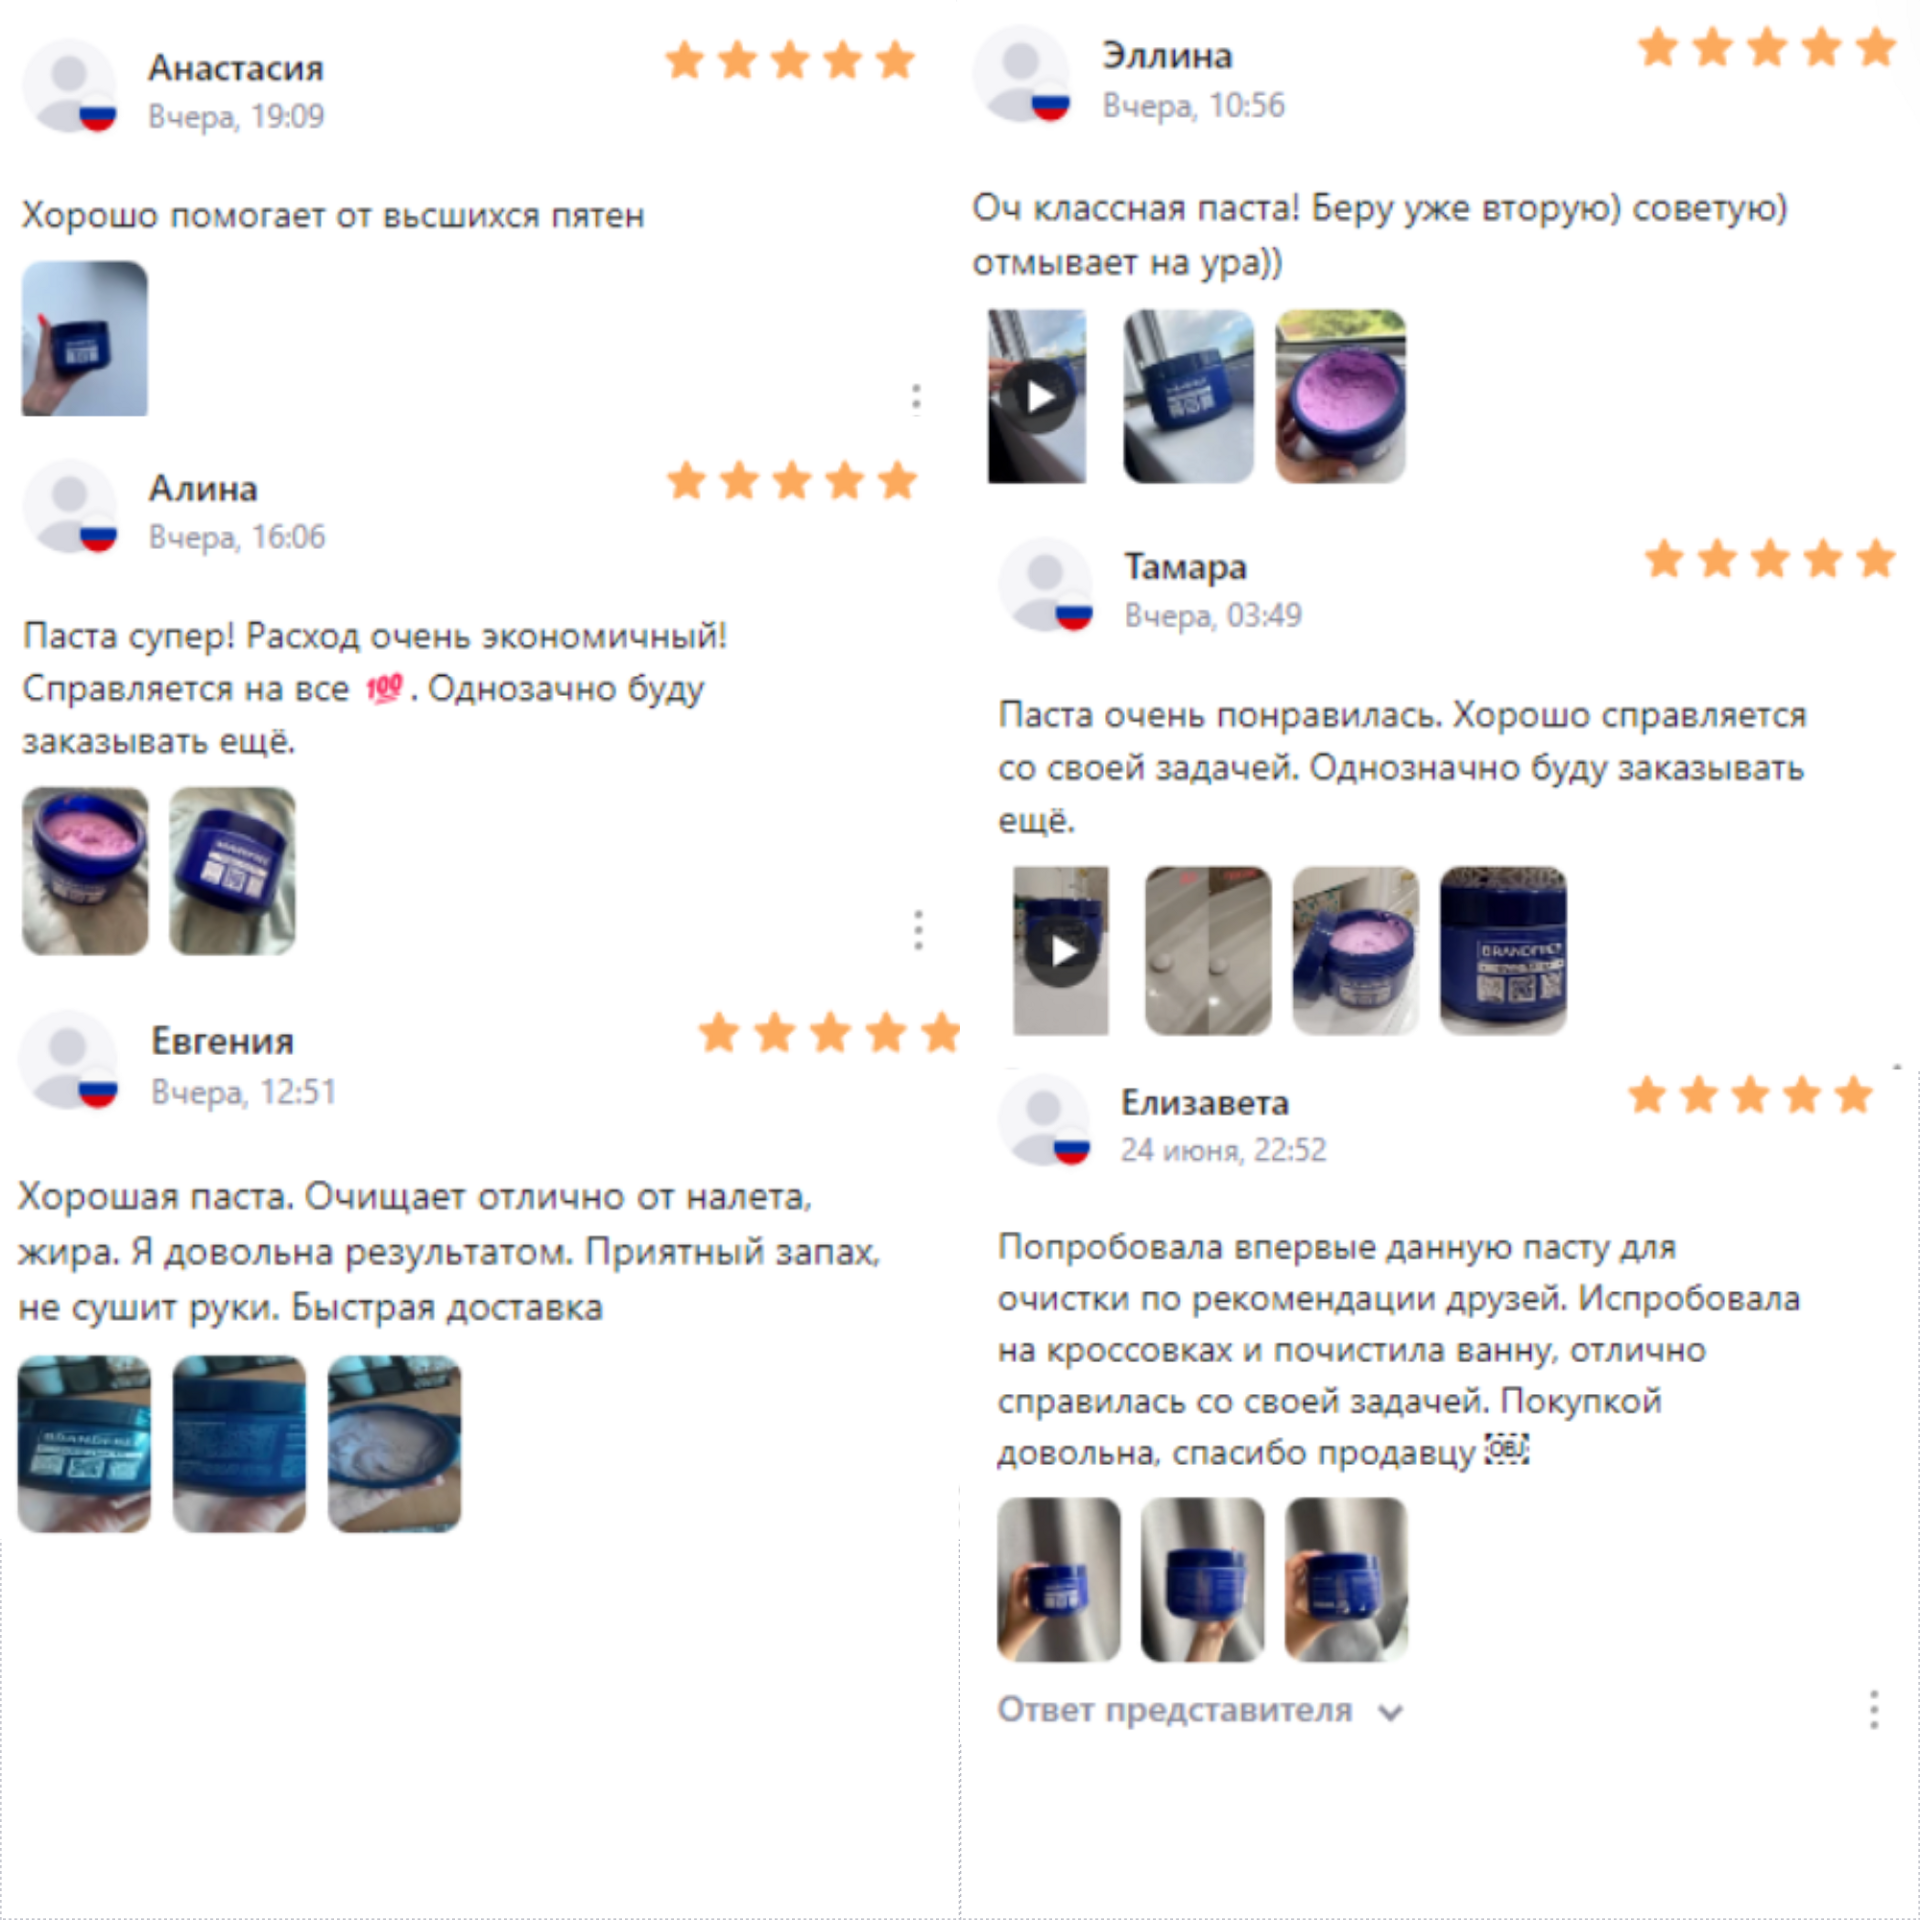Screen dimensions: 1920x1920
Task: Open the three-dot menu on Елизавета's review
Action: [x=1874, y=1710]
